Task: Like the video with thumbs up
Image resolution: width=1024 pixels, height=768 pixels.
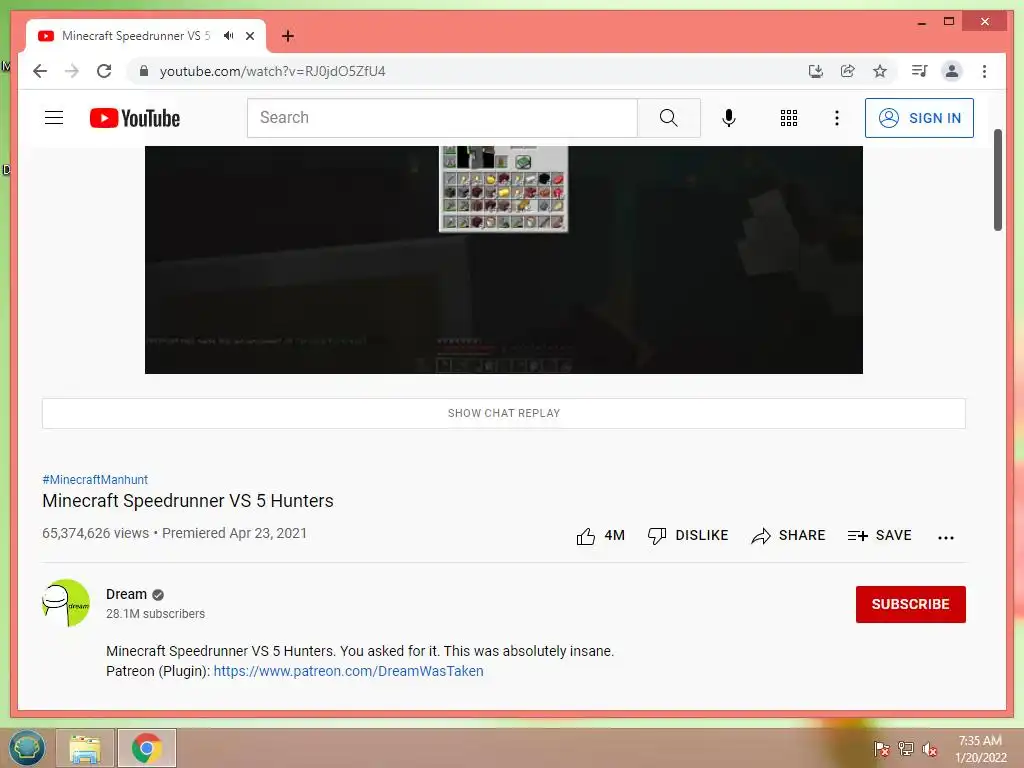Action: click(x=600, y=536)
